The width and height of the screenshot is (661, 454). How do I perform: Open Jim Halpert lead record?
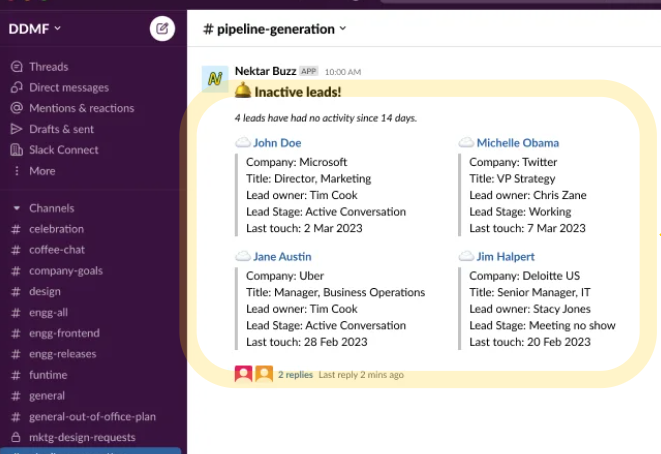click(505, 257)
